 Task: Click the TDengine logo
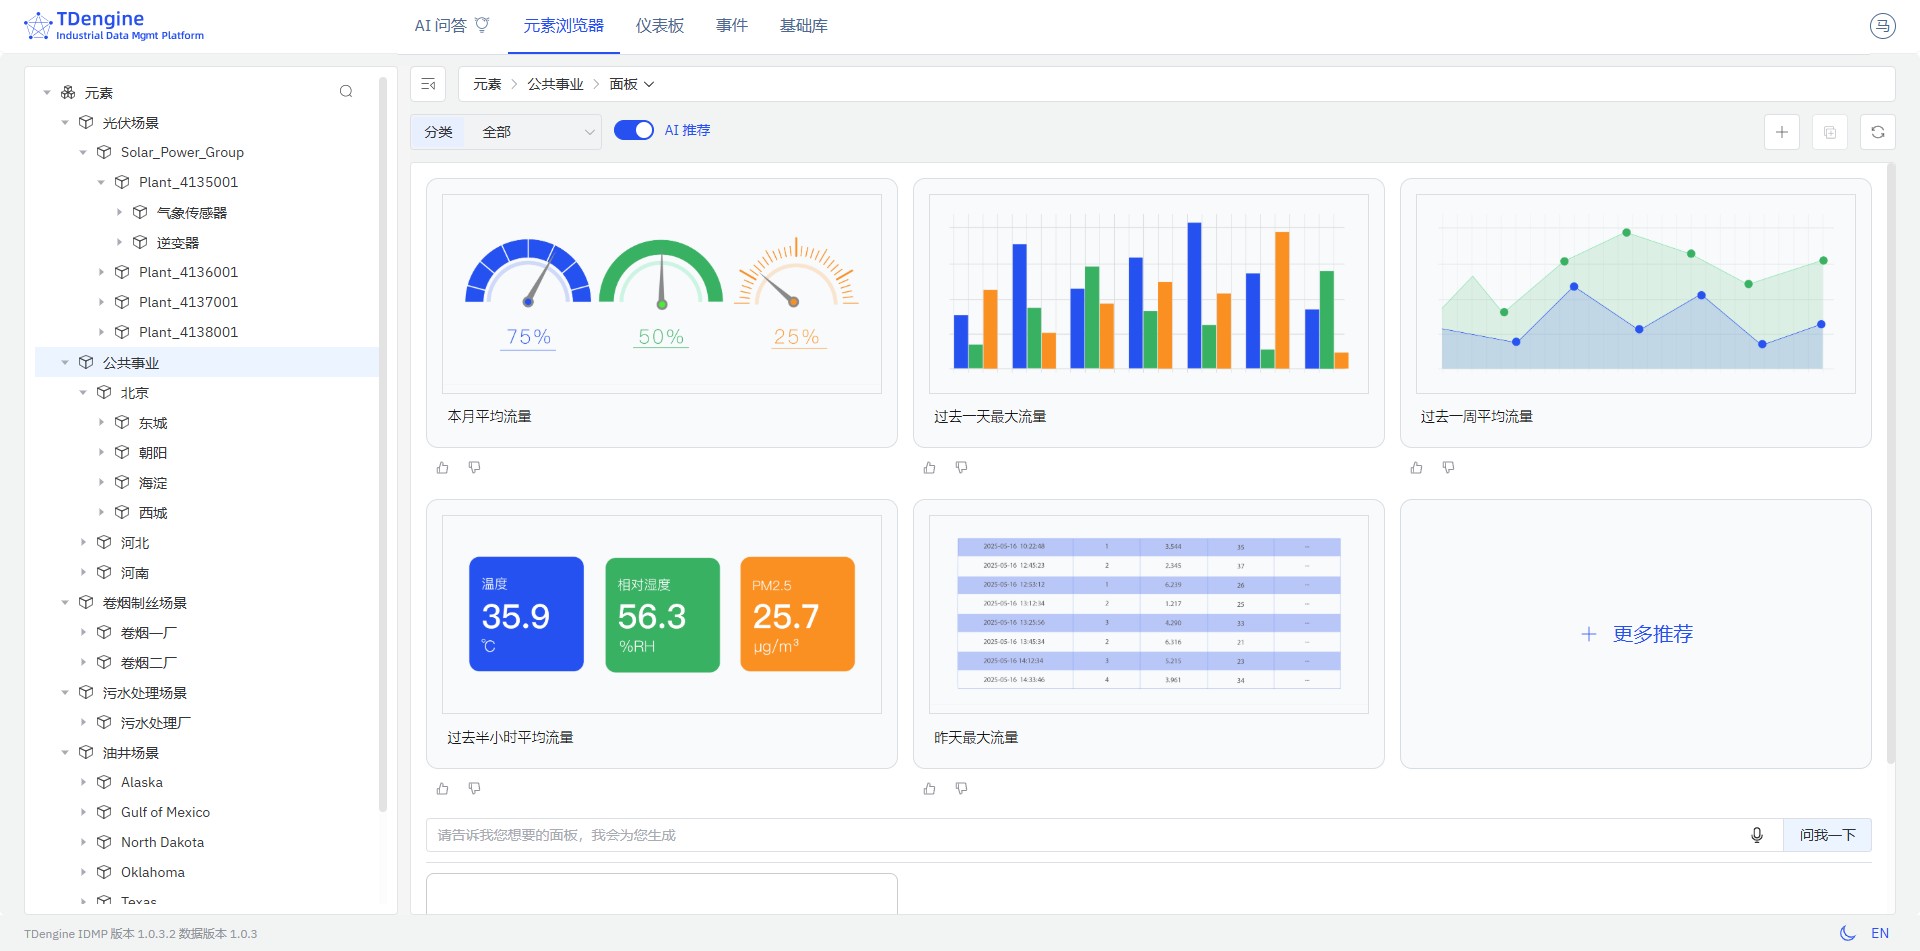[114, 26]
